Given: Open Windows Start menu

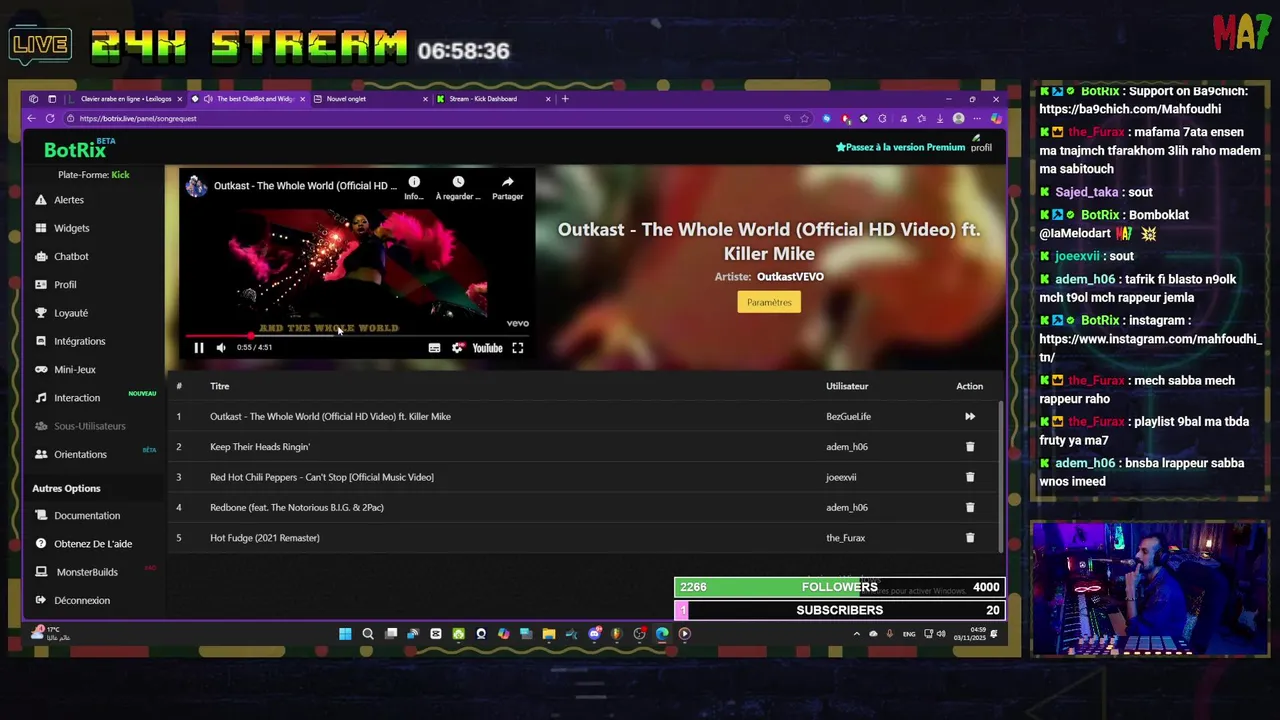Looking at the screenshot, I should (345, 634).
